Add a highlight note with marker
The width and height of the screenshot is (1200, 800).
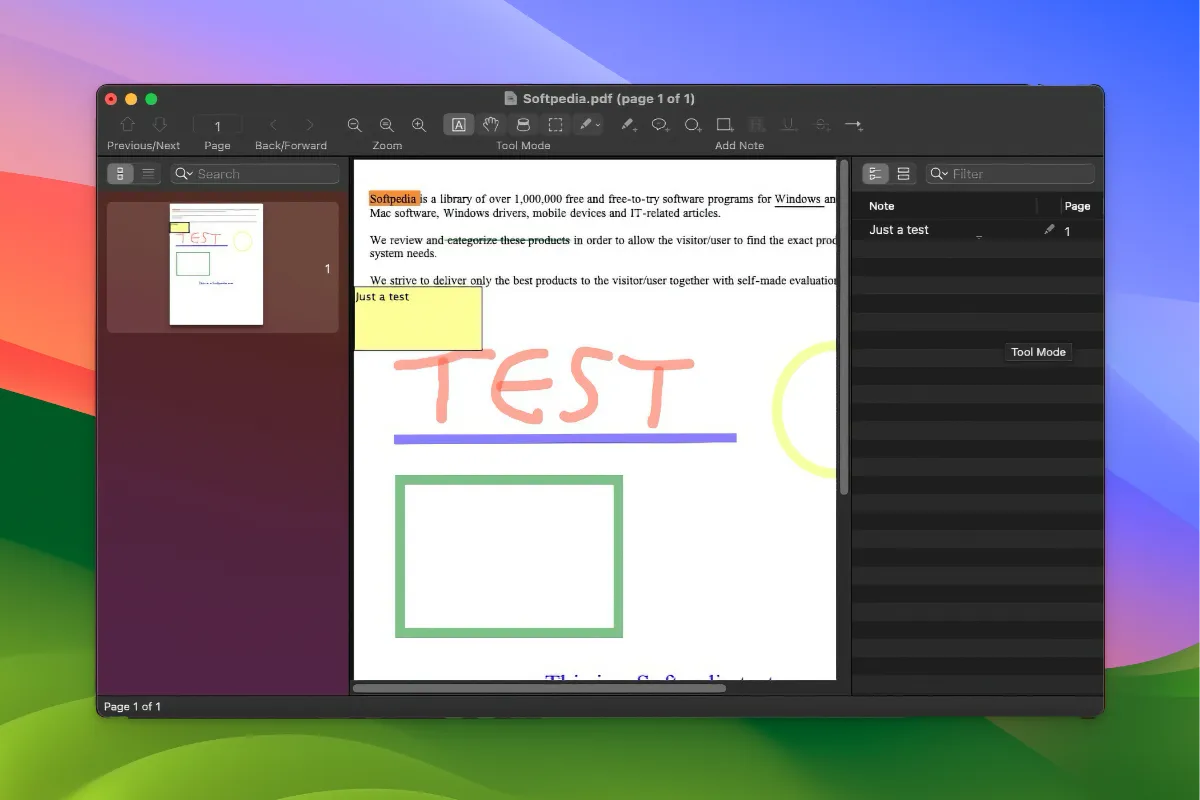(x=628, y=125)
